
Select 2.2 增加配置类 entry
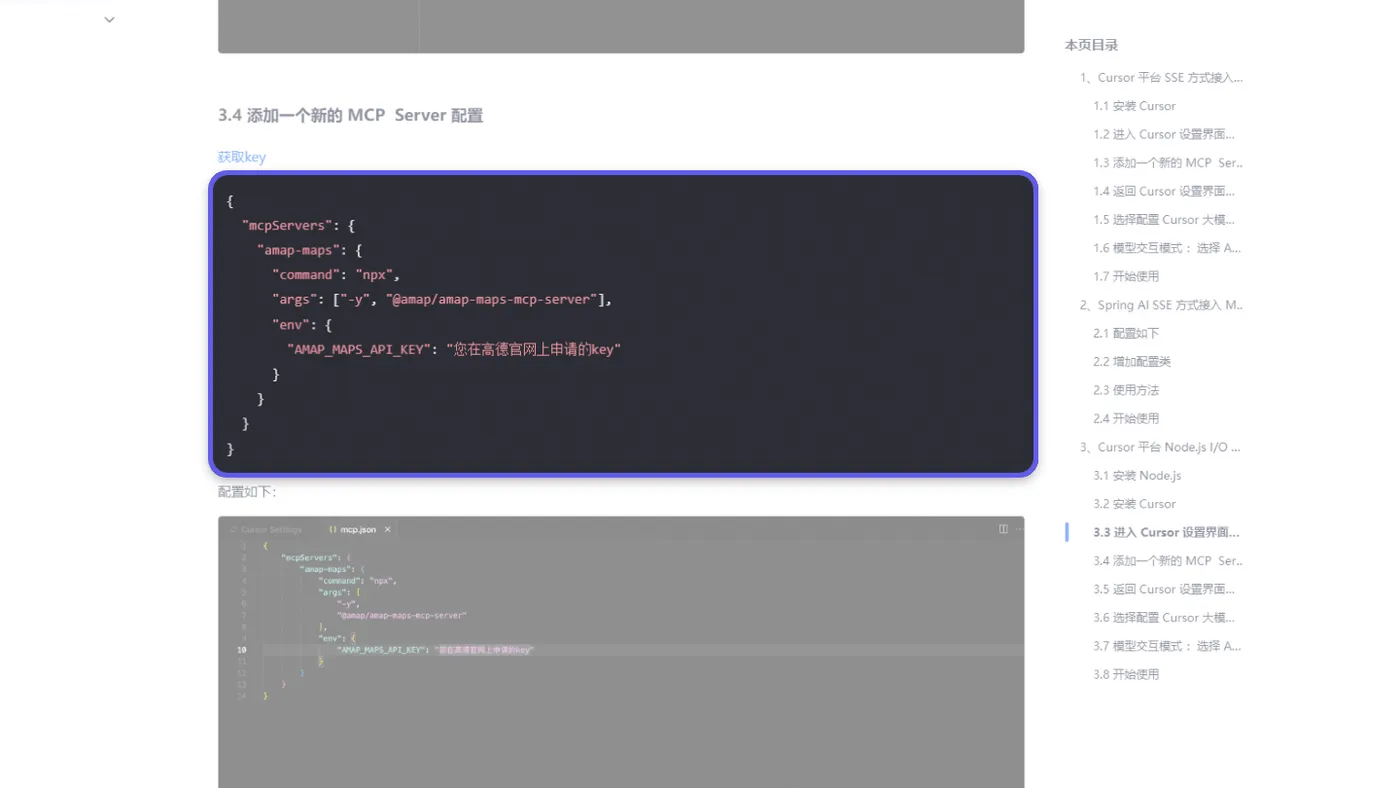(1132, 362)
